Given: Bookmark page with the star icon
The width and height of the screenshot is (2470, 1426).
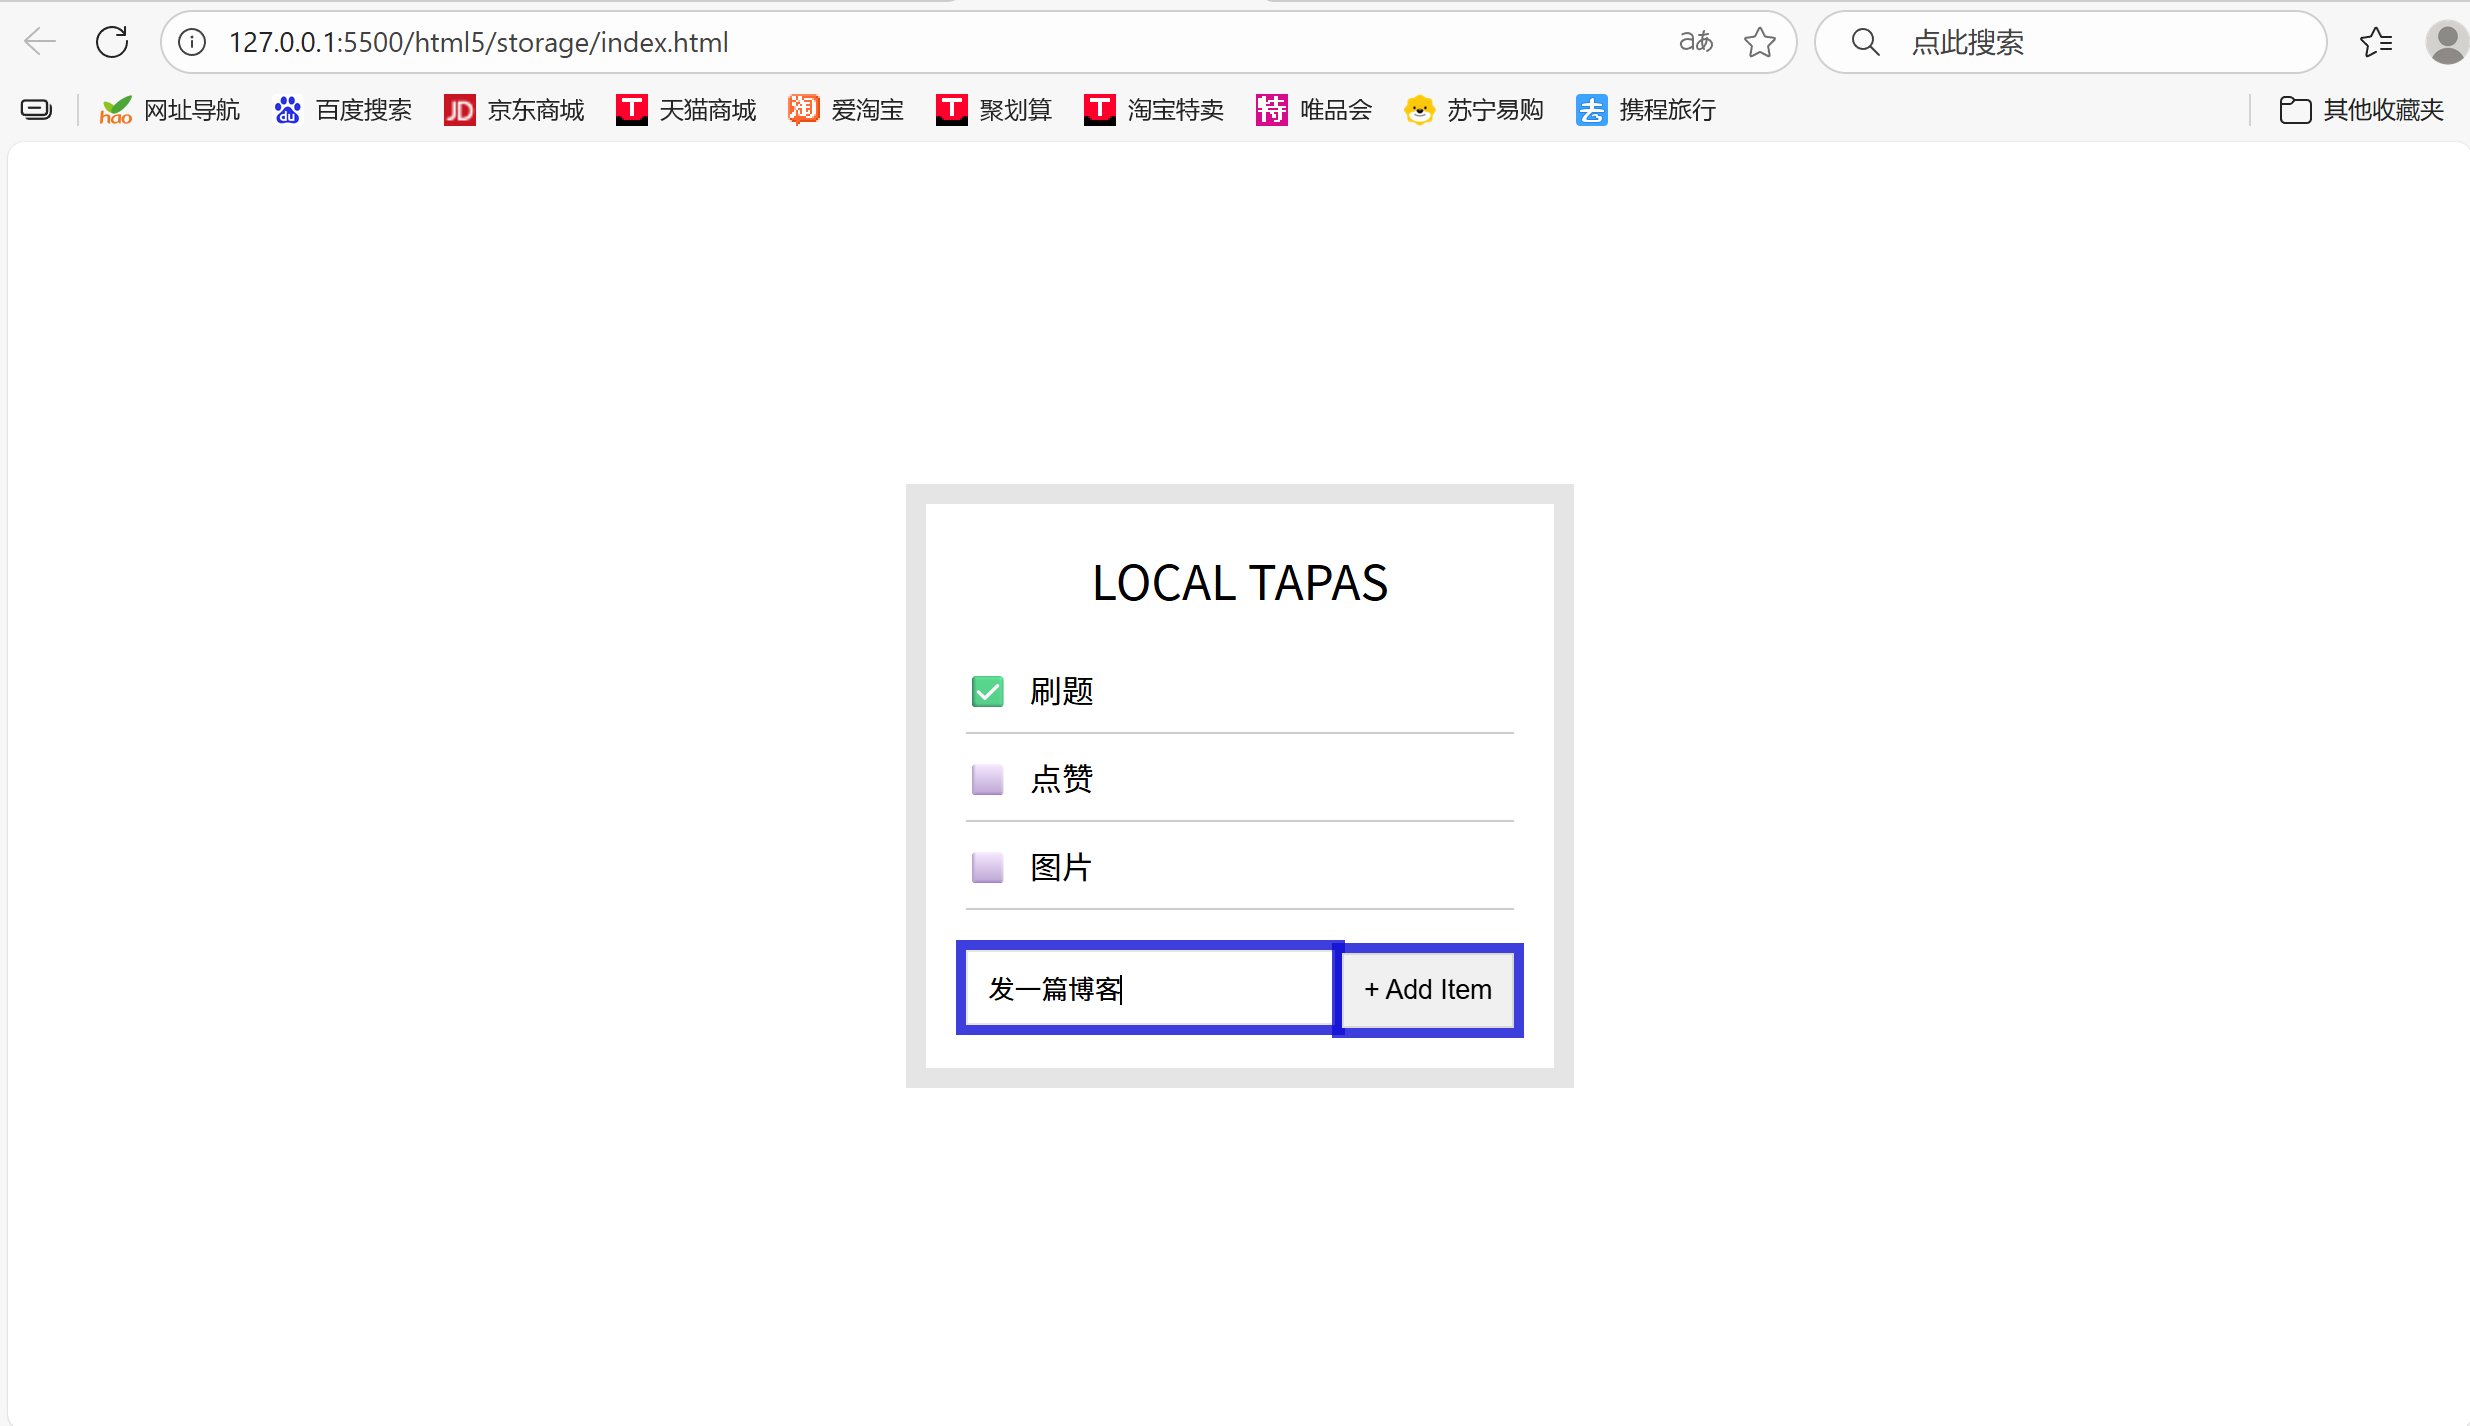Looking at the screenshot, I should click(x=1760, y=42).
